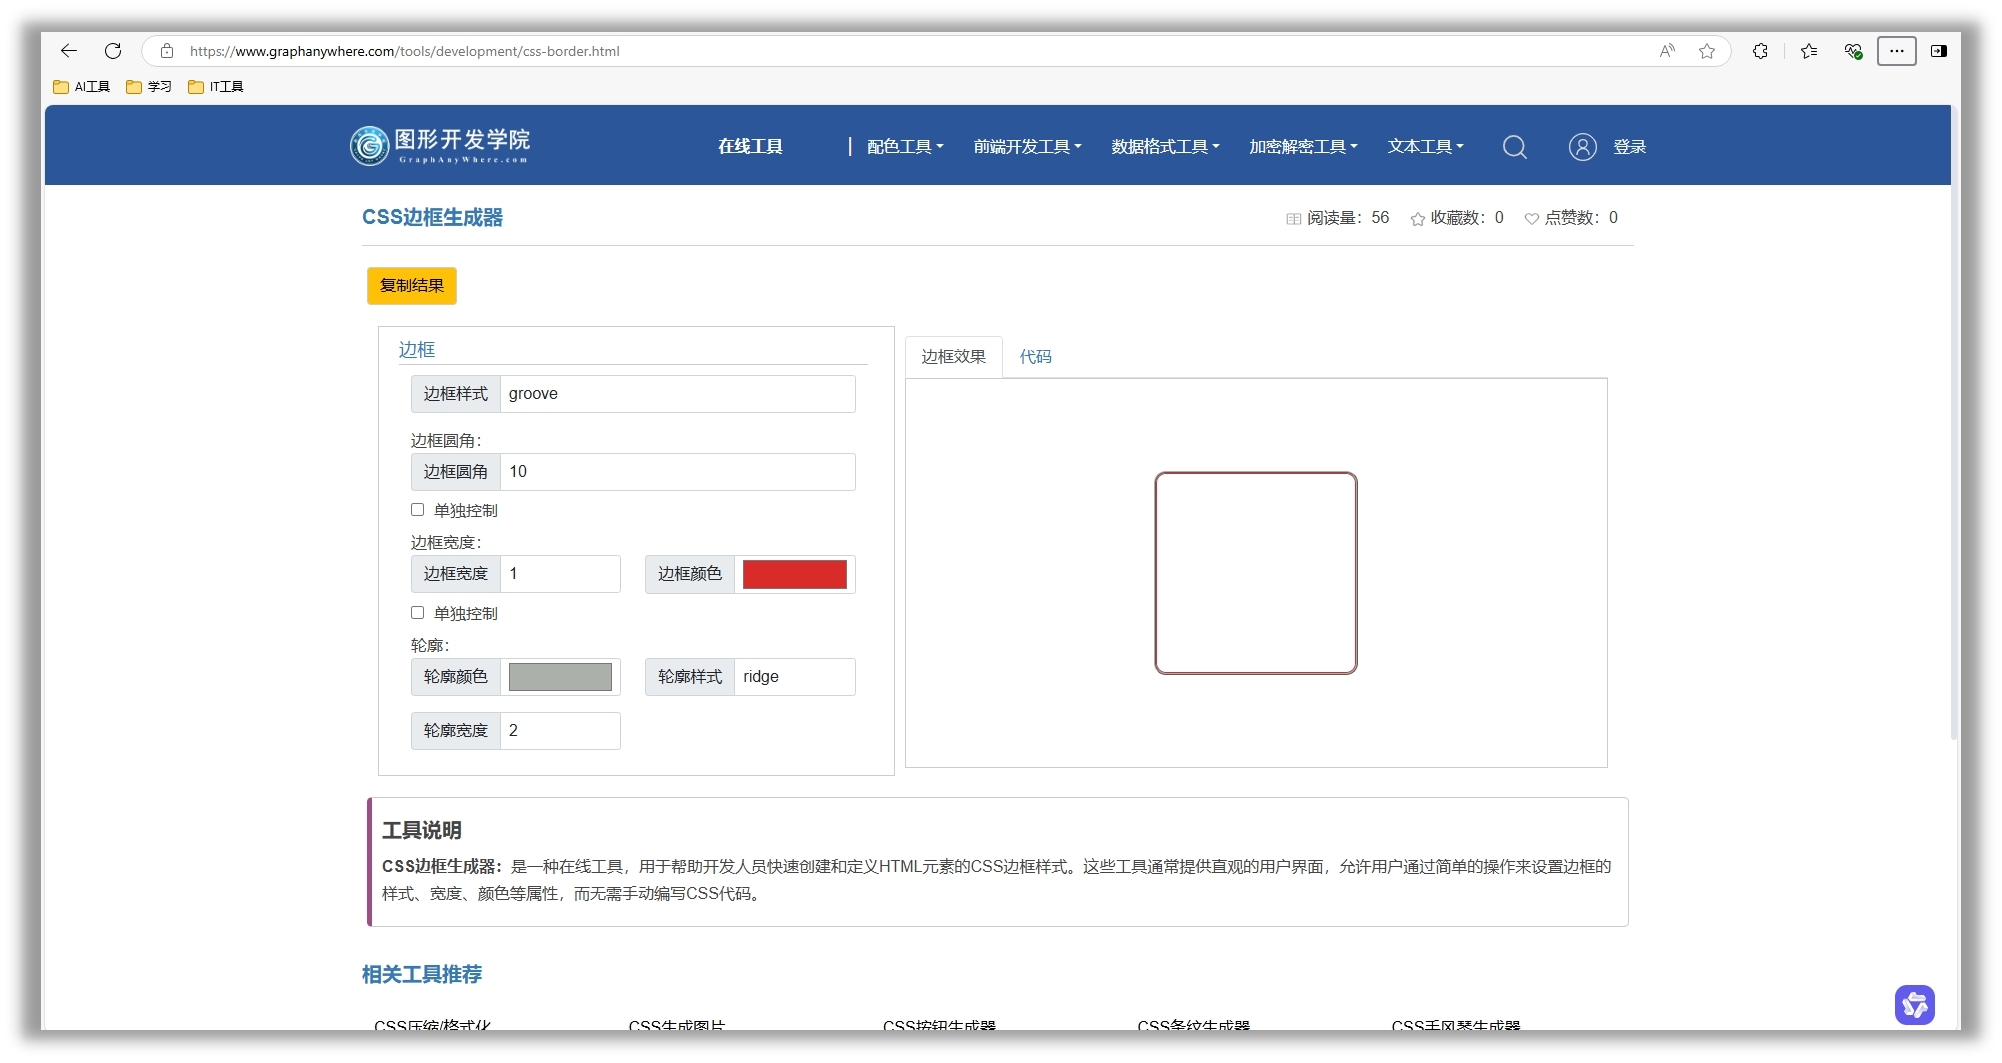This screenshot has width=2002, height=1063.
Task: Click the user avatar icon
Action: (x=1582, y=147)
